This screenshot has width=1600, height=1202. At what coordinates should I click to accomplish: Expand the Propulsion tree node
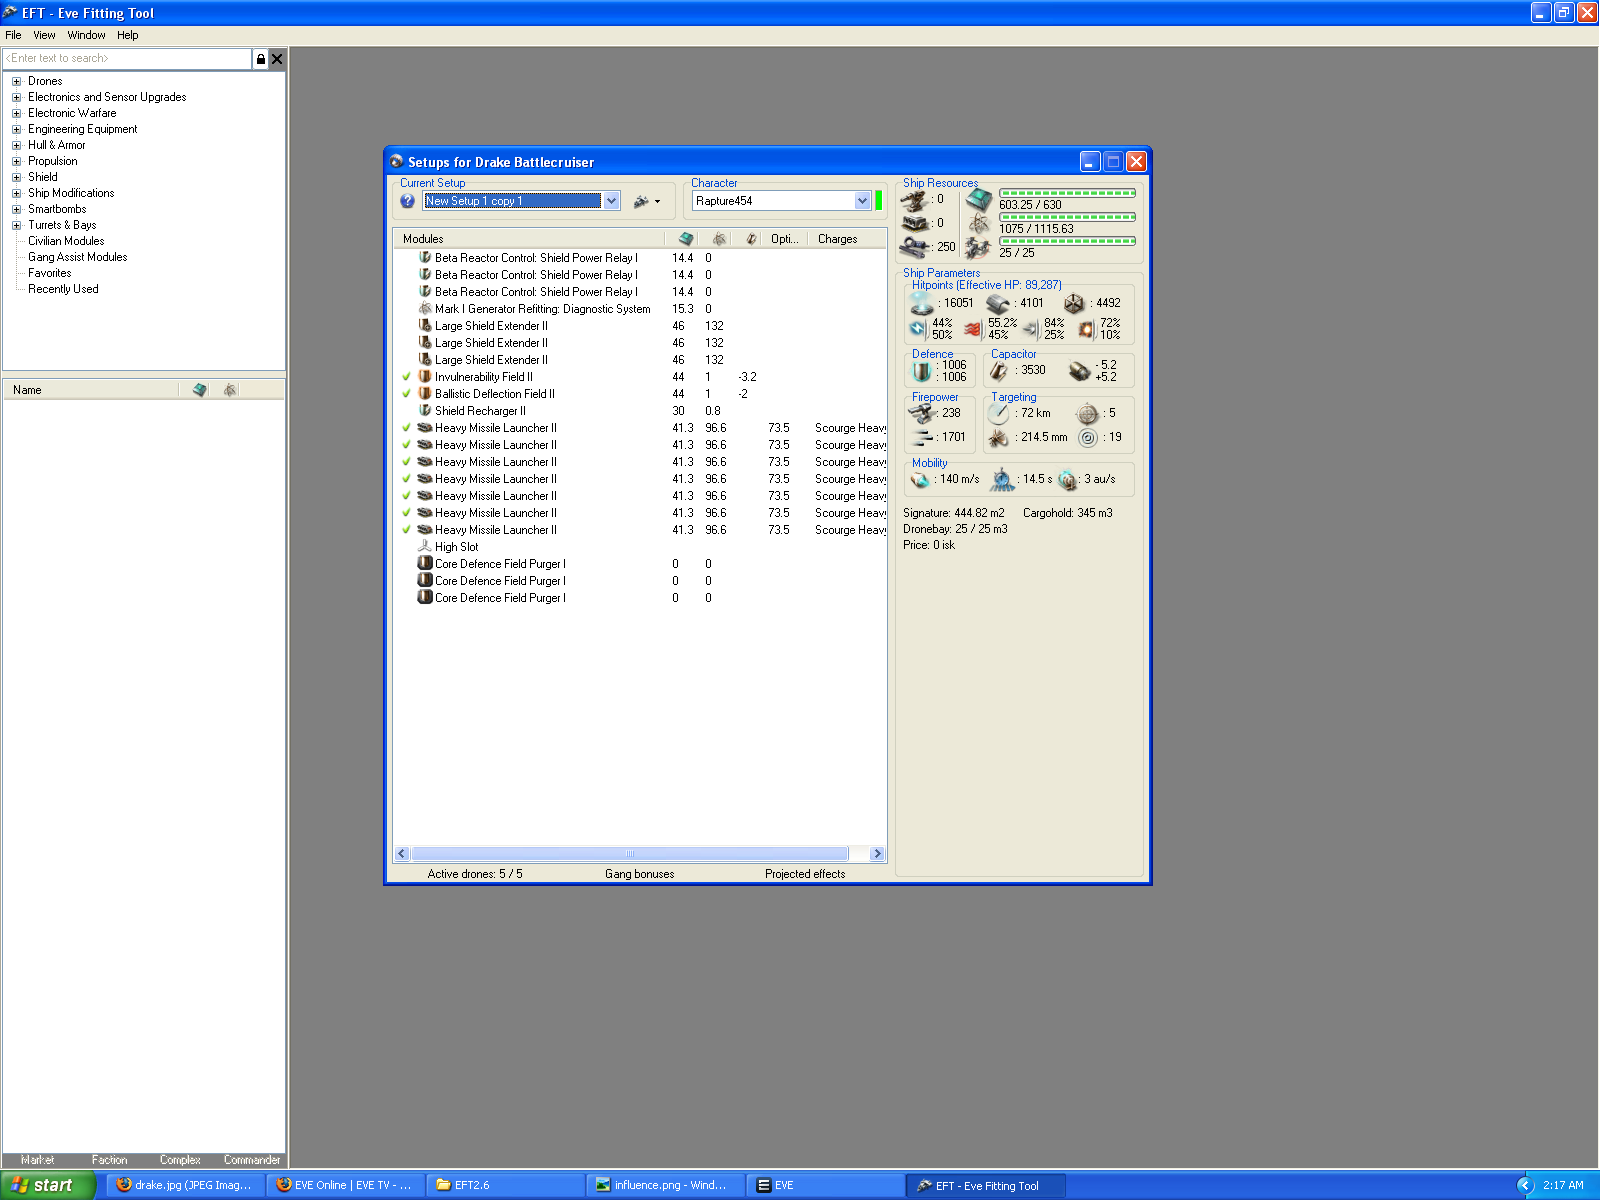point(16,162)
